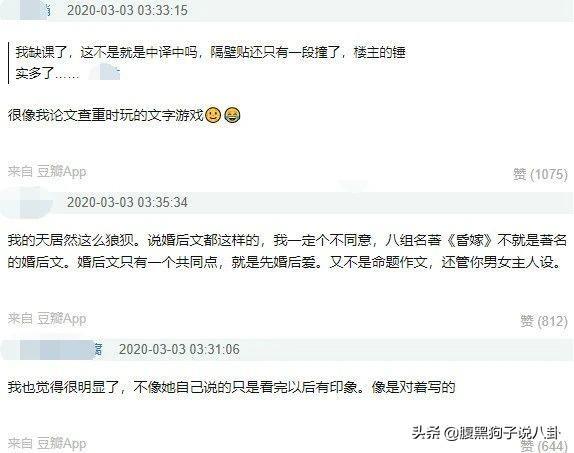This screenshot has height=453, width=574.
Task: Like the comment with 812 likes
Action: pos(544,321)
